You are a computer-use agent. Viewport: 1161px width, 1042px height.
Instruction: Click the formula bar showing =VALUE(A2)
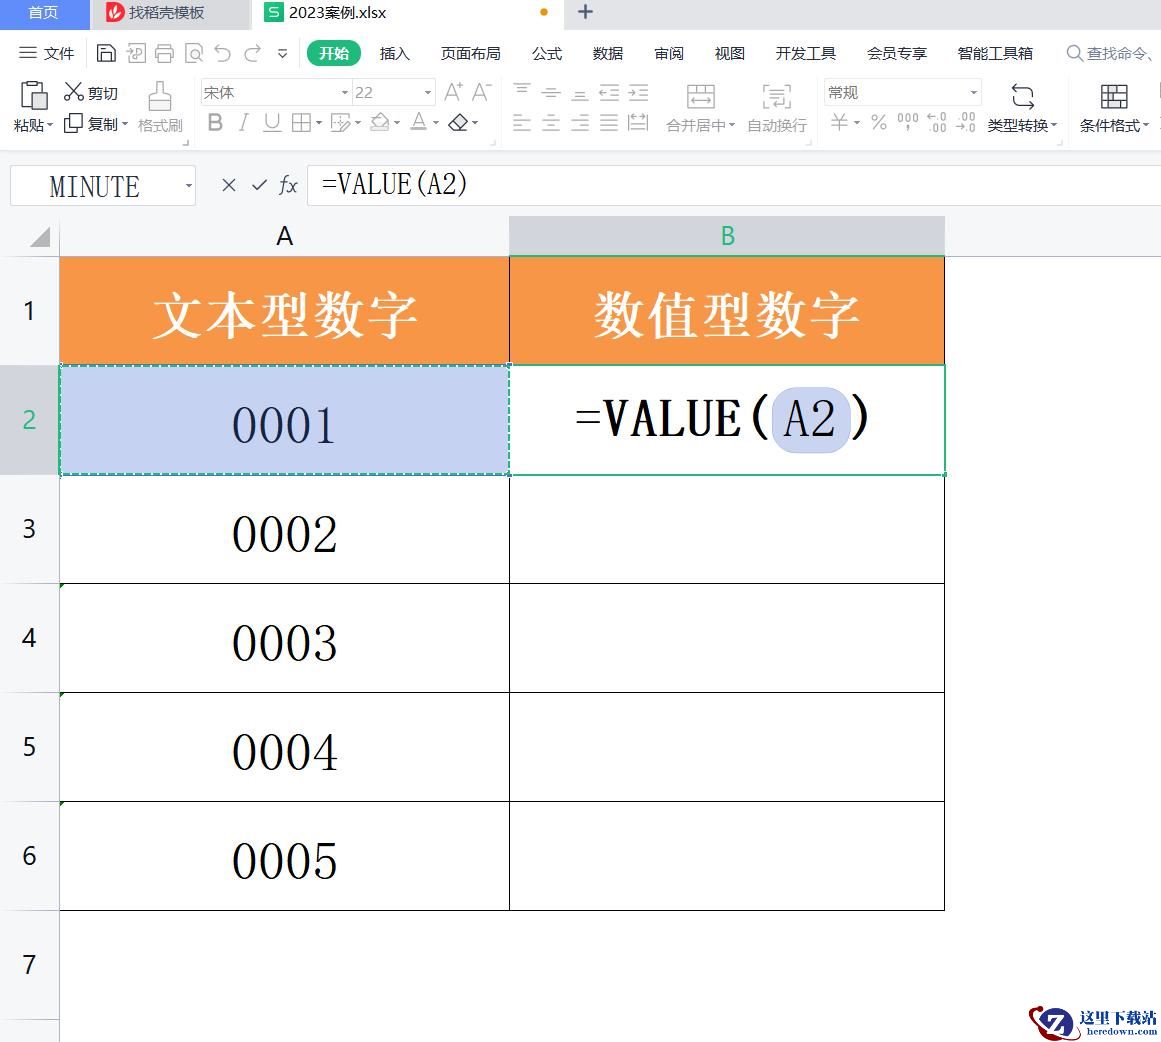click(733, 185)
